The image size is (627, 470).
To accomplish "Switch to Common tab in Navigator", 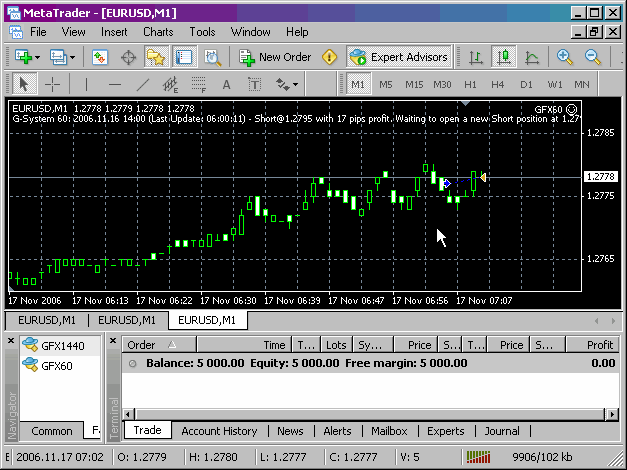I will 52,431.
